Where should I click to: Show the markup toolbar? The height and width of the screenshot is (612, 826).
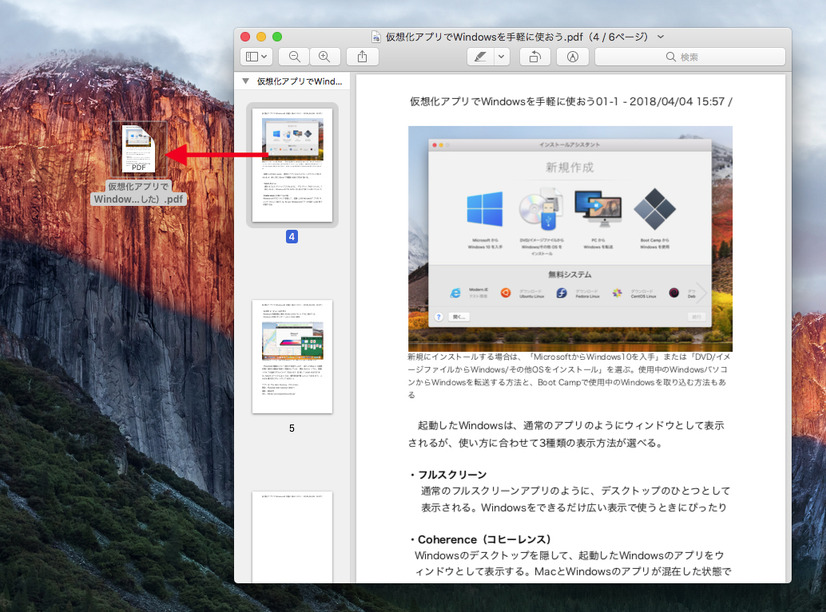(572, 57)
